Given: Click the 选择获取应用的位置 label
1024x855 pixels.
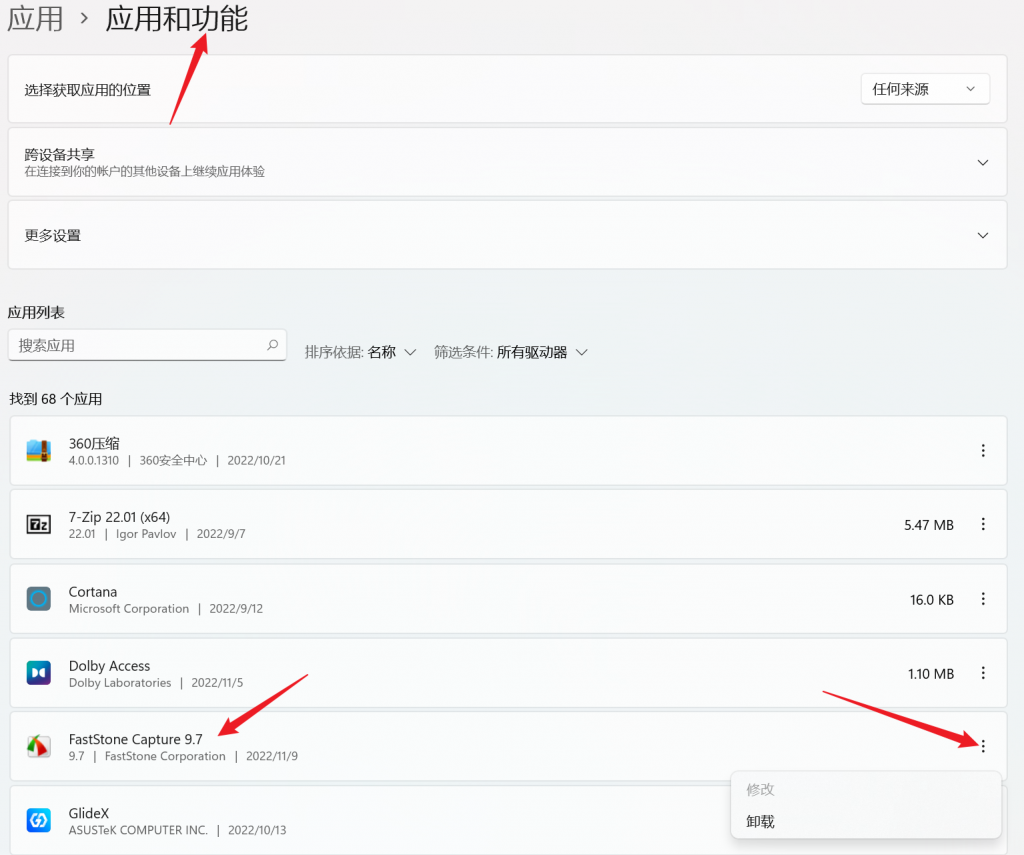Looking at the screenshot, I should click(88, 90).
